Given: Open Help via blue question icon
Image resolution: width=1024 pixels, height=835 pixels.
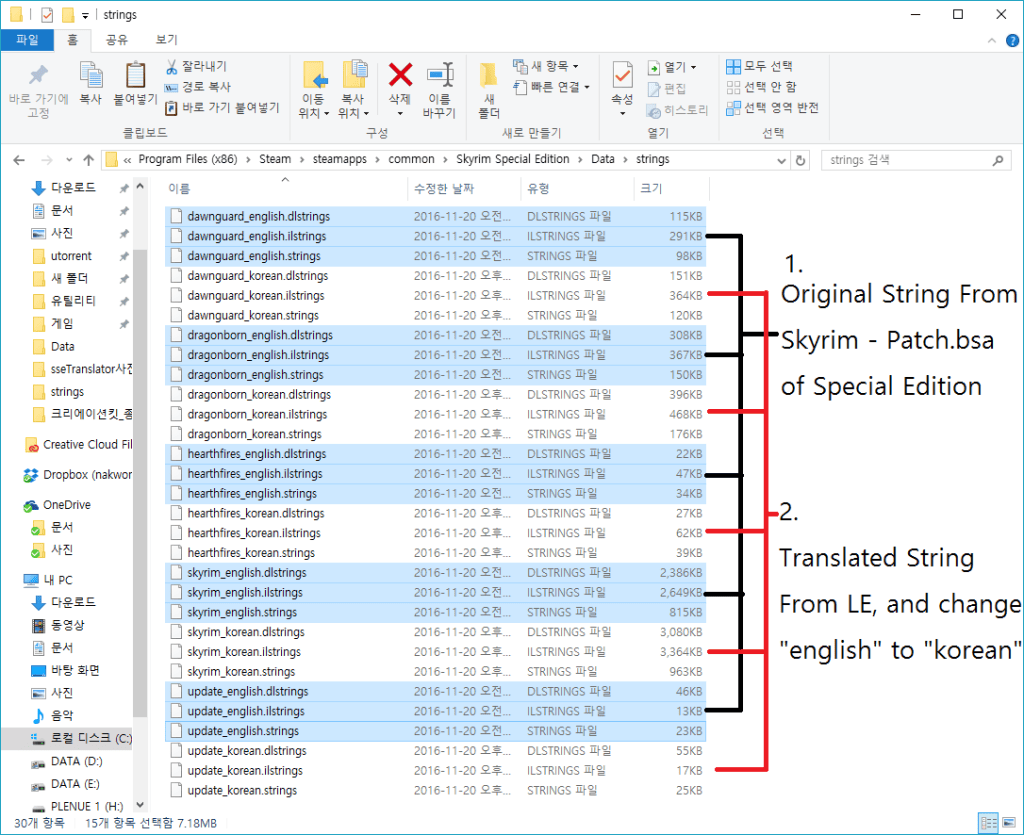Looking at the screenshot, I should [x=1012, y=40].
